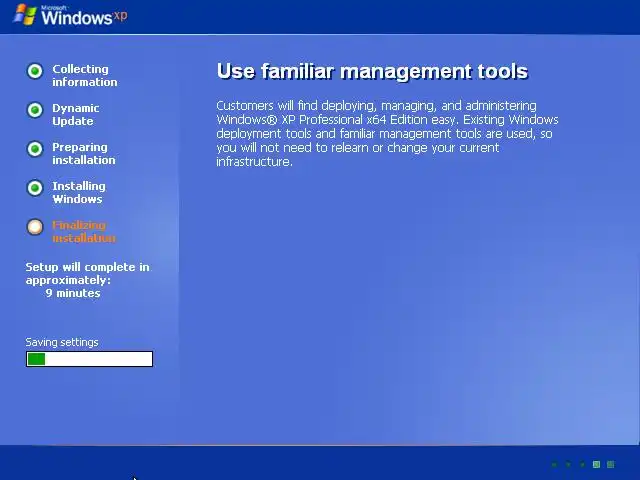Click the green bullet beside Dynamic Update
The image size is (640, 480).
coord(35,110)
